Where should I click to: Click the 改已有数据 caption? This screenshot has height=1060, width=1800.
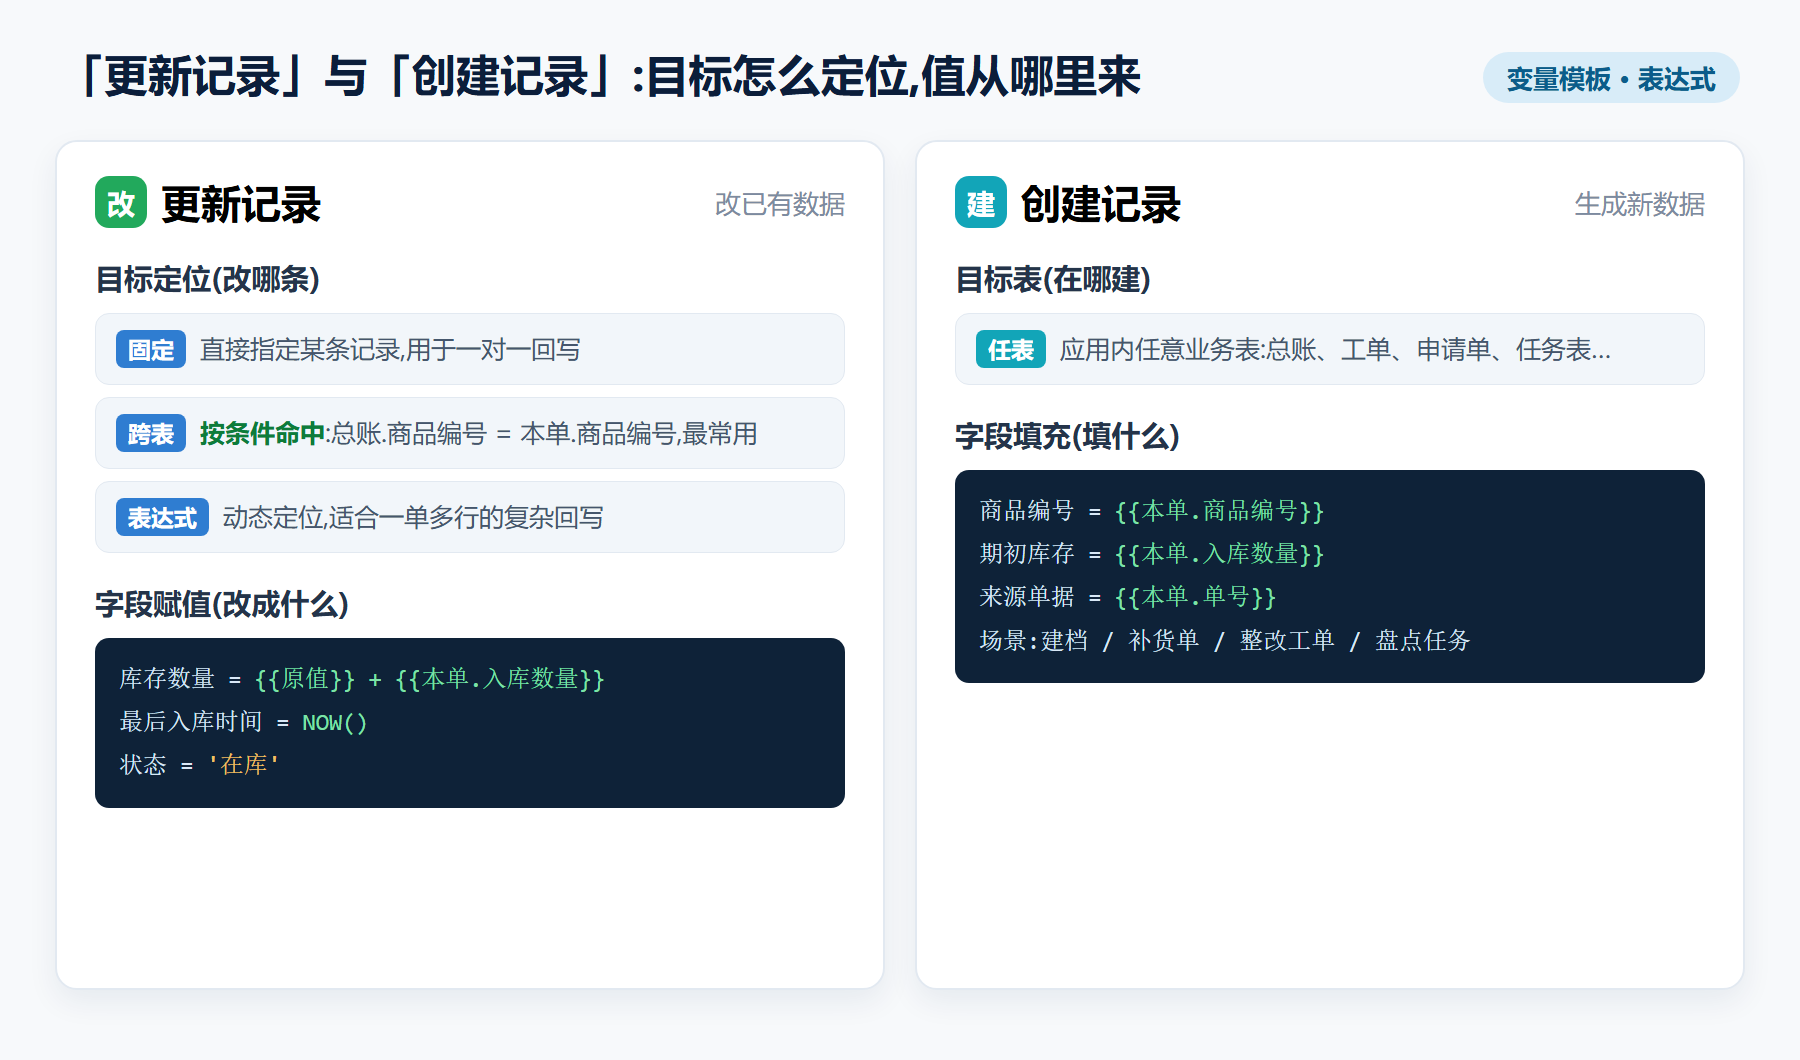pyautogui.click(x=780, y=204)
